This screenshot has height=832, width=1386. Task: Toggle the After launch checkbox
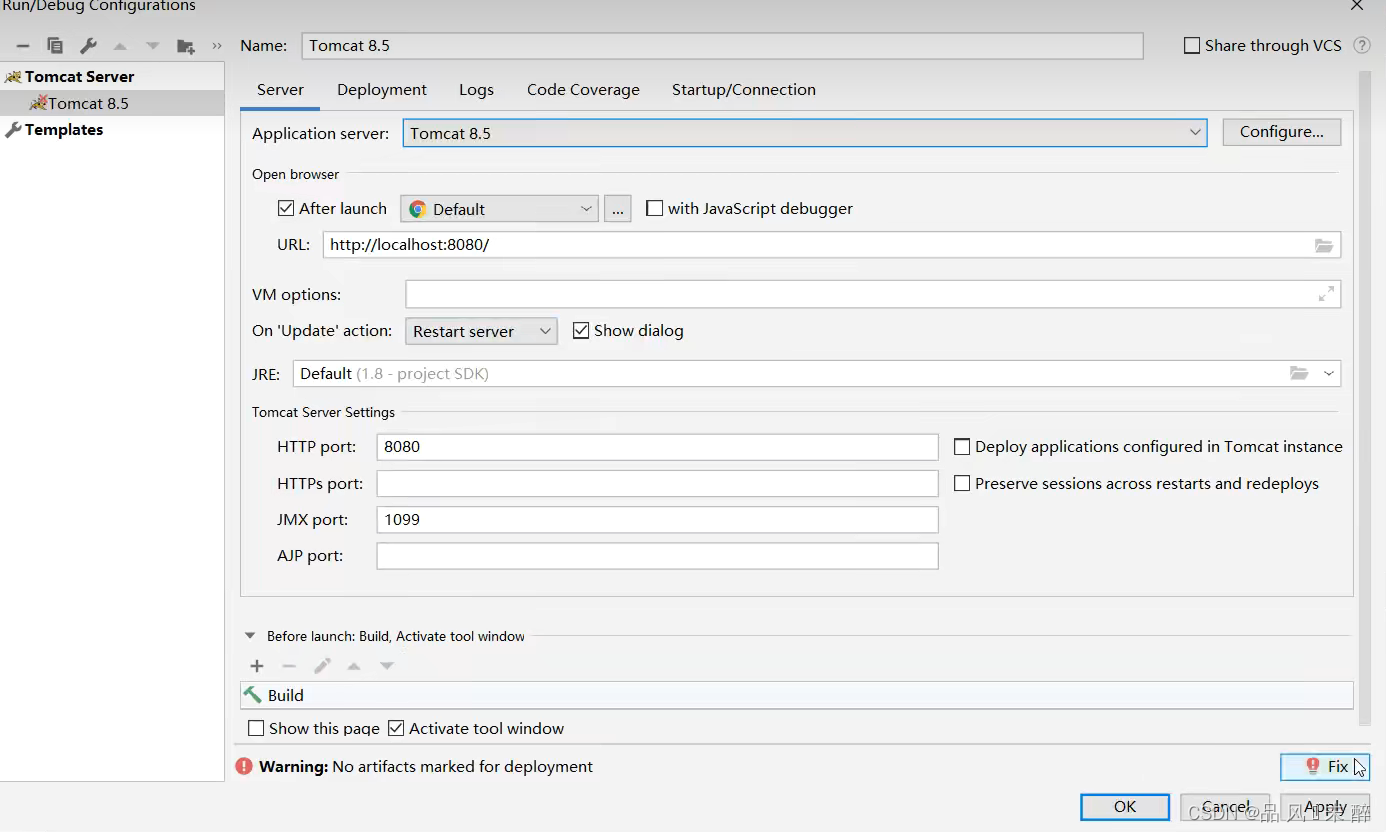point(286,208)
